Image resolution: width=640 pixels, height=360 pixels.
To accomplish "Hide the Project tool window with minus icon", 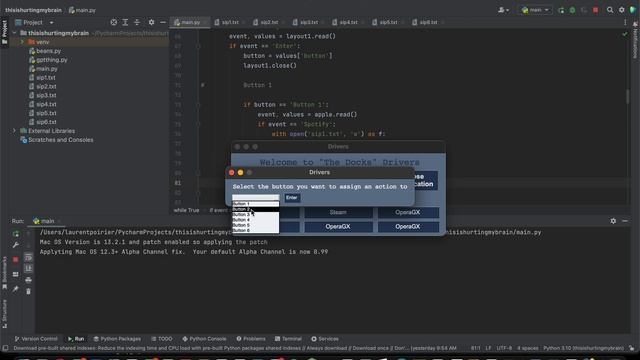I will tap(163, 22).
